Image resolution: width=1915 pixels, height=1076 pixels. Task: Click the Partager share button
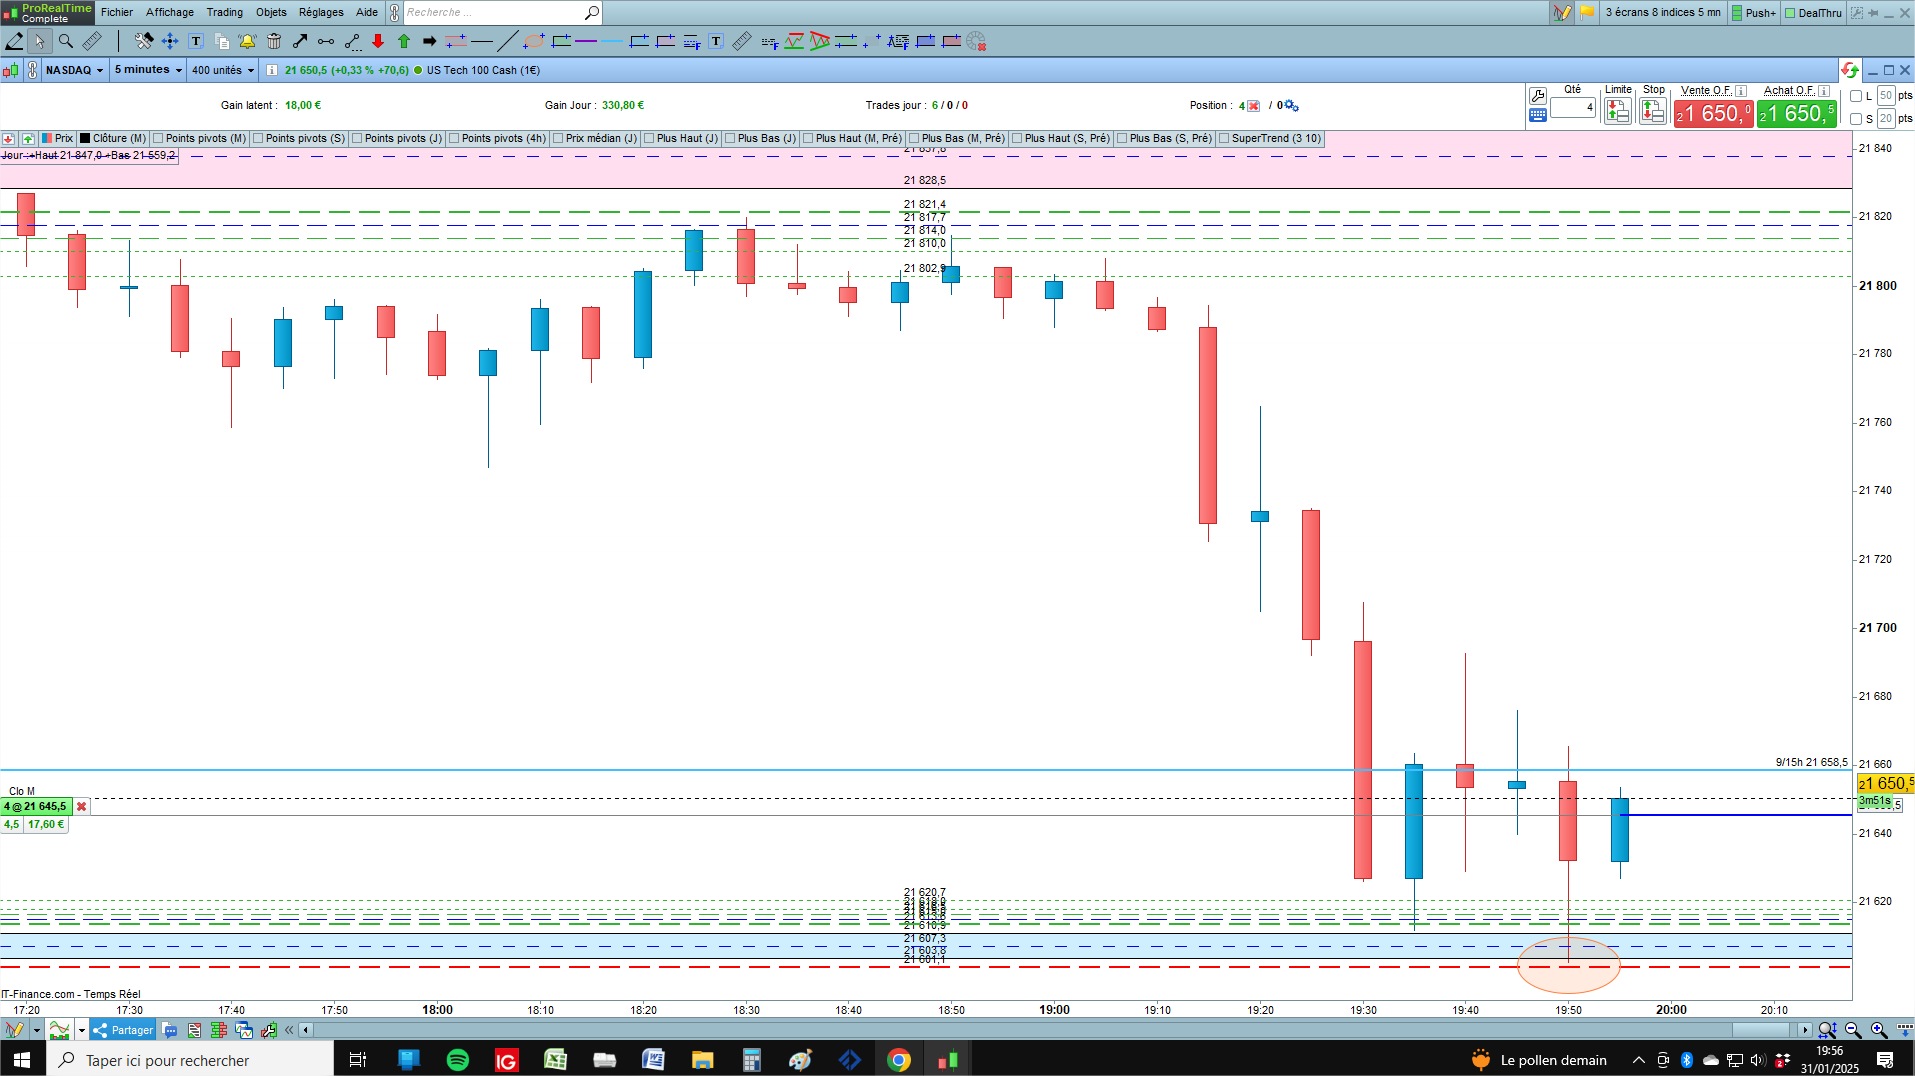pos(123,1030)
